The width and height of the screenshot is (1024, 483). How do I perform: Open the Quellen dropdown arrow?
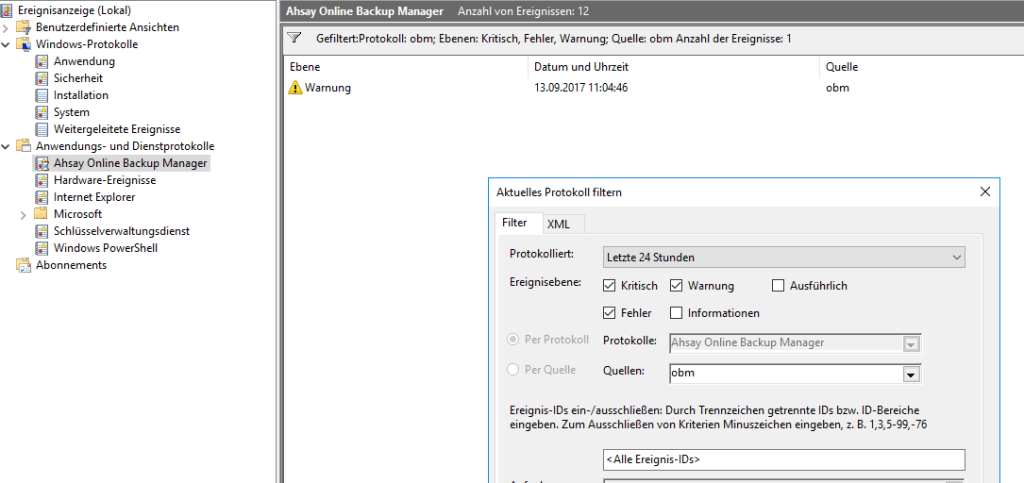[x=912, y=374]
